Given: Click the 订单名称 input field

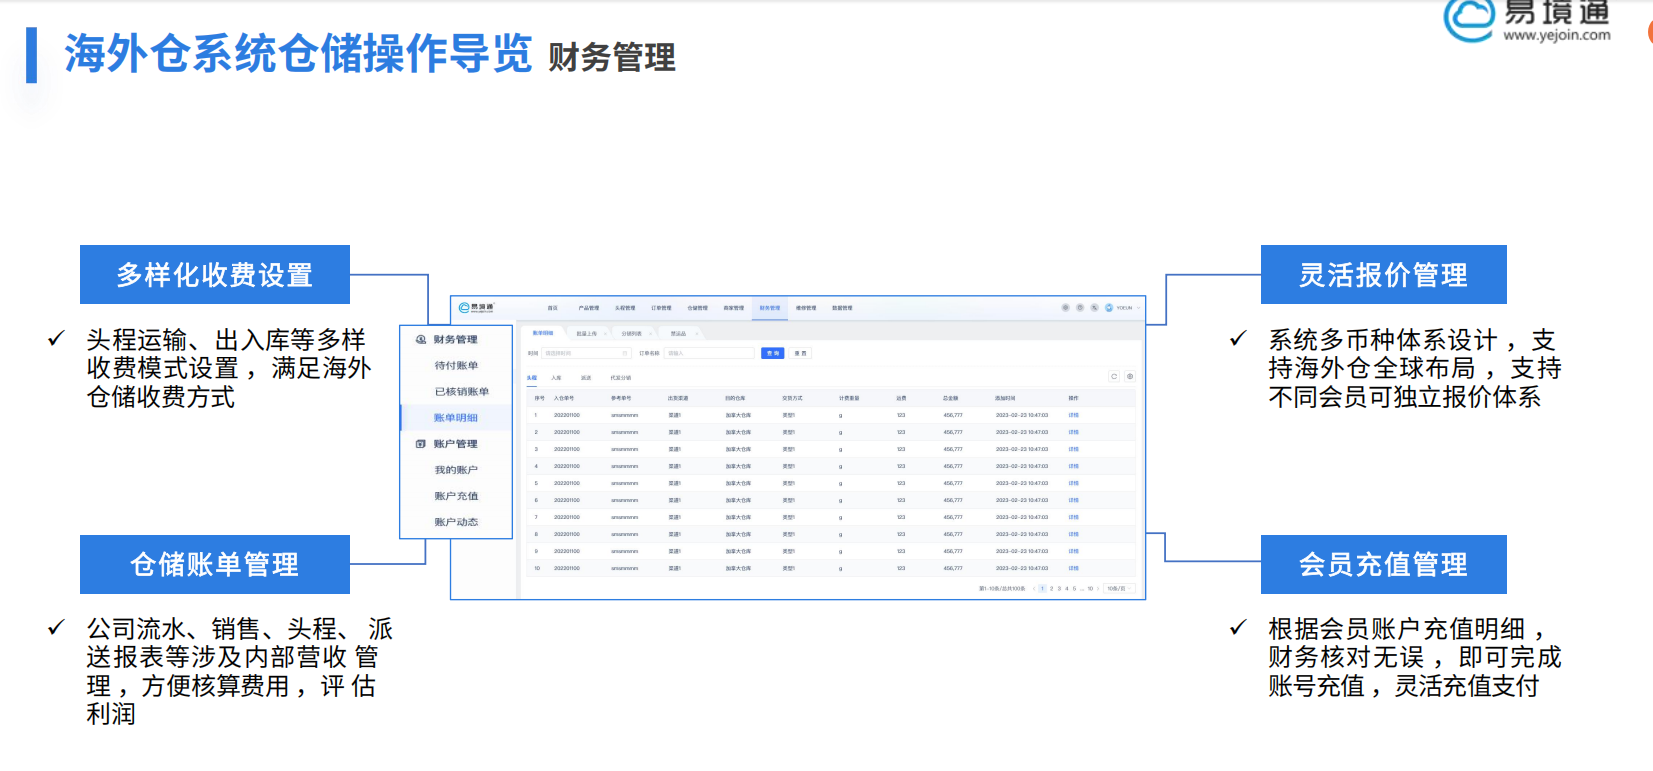Looking at the screenshot, I should (x=709, y=353).
